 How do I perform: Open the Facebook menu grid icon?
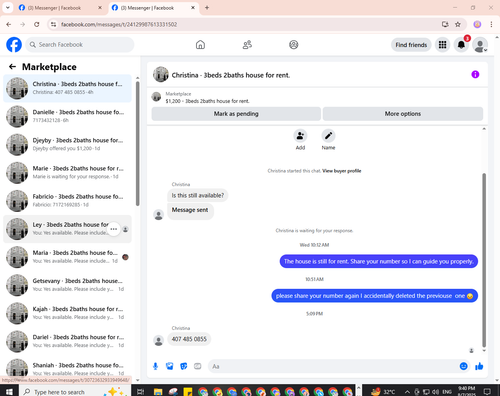point(442,45)
